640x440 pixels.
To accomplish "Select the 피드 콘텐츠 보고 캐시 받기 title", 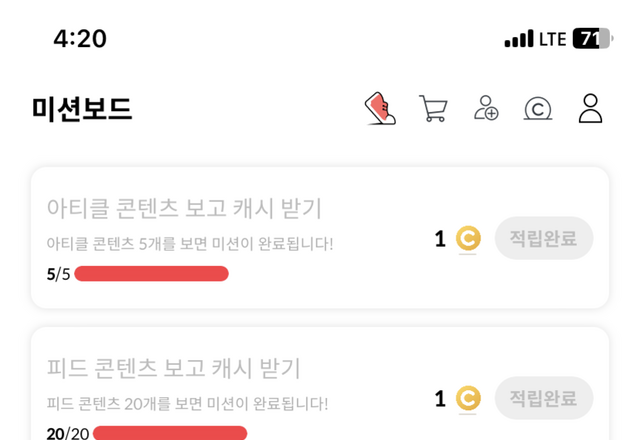I will click(174, 368).
